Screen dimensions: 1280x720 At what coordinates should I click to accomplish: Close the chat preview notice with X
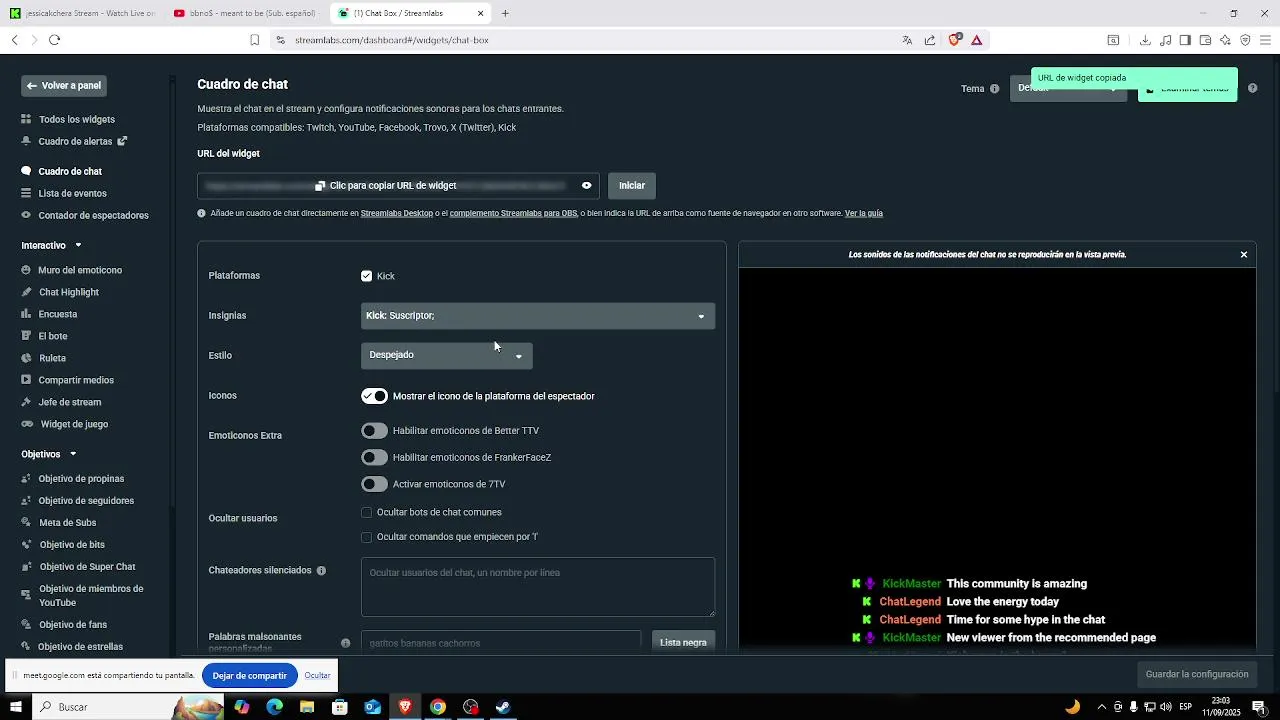1244,255
